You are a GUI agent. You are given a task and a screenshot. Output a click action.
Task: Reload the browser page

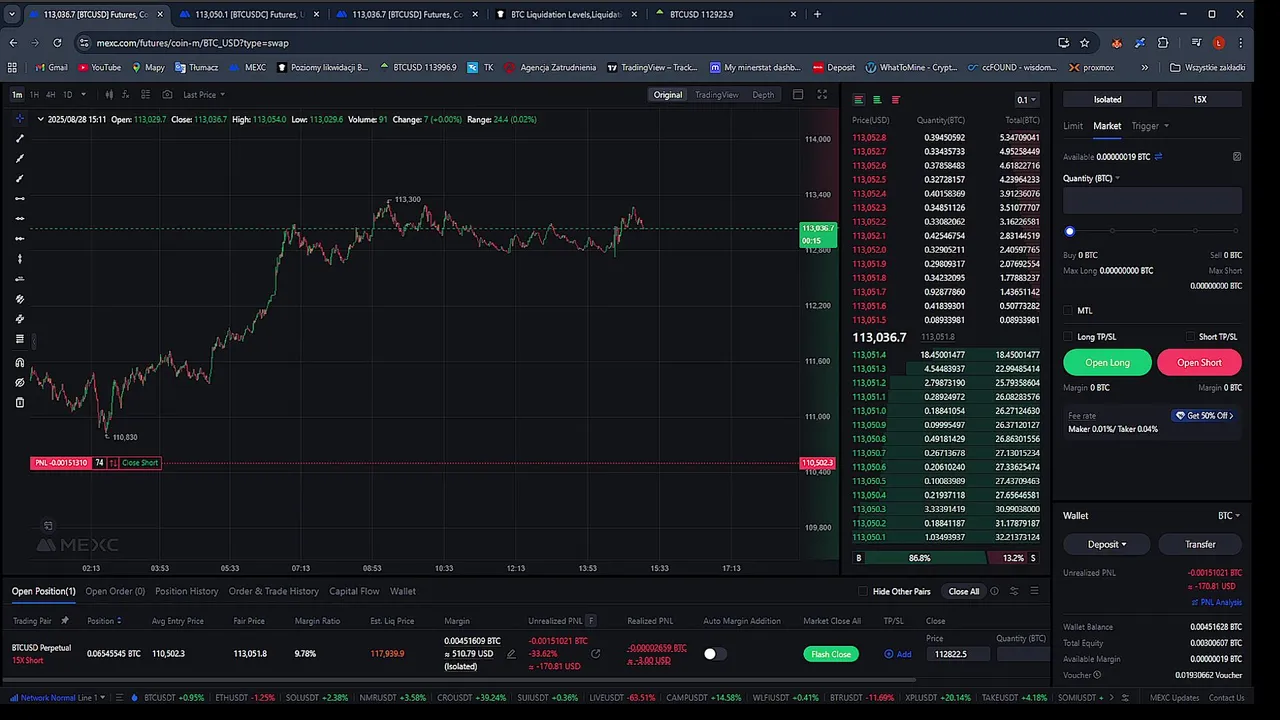pos(57,43)
